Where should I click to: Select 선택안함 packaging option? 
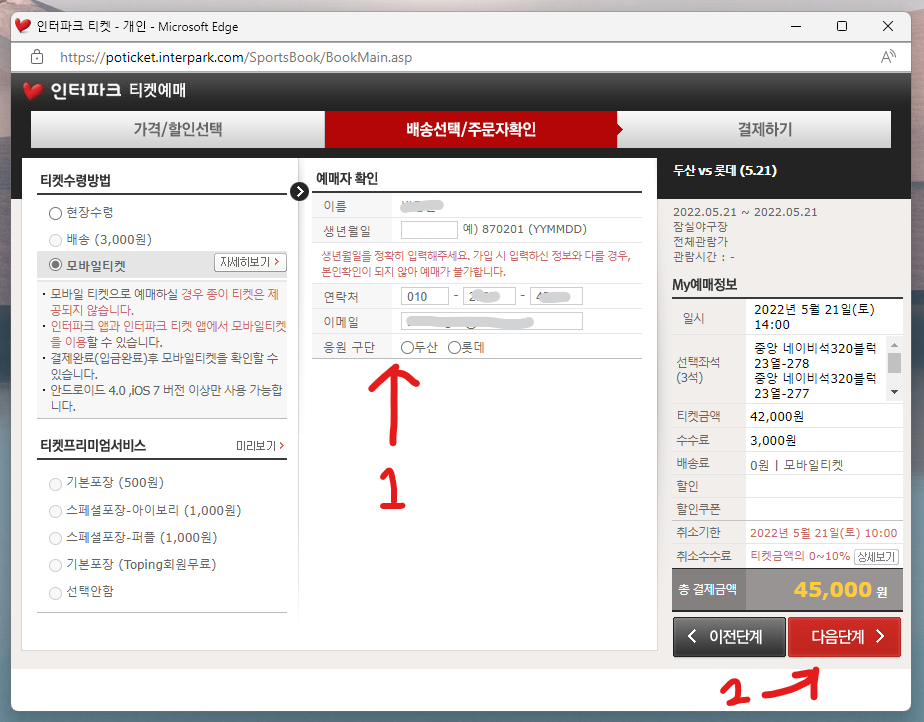tap(55, 593)
